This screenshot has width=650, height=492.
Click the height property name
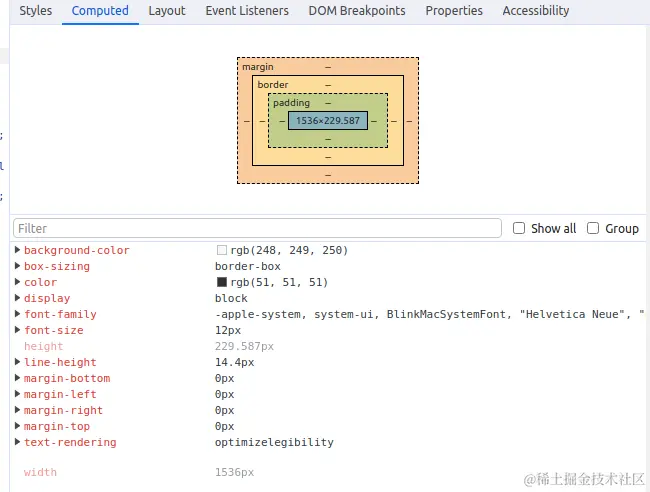coord(44,346)
